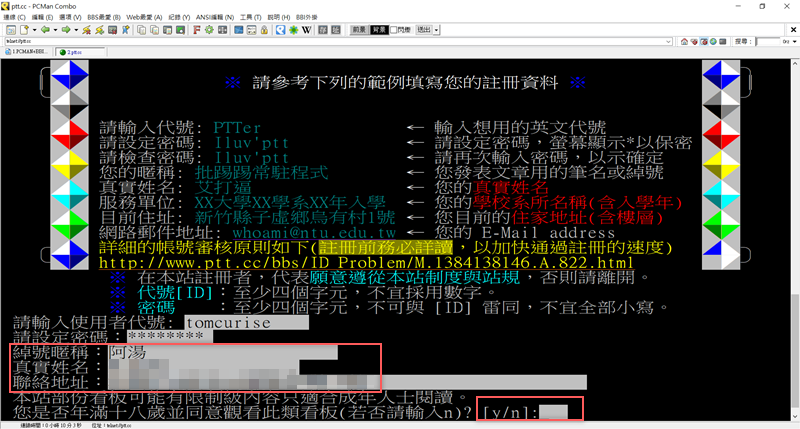The image size is (800, 429).
Task: Click the [y/n] answer field
Action: (x=554, y=412)
